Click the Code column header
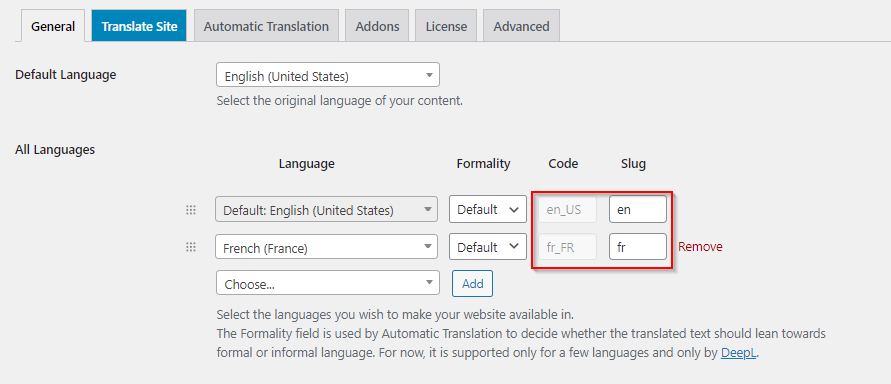Image resolution: width=891 pixels, height=384 pixels. (563, 164)
